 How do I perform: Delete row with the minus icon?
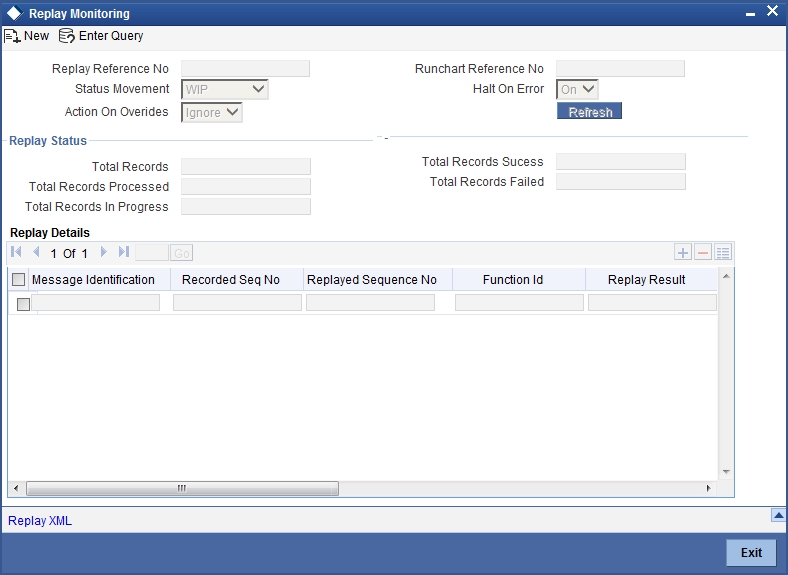point(703,252)
